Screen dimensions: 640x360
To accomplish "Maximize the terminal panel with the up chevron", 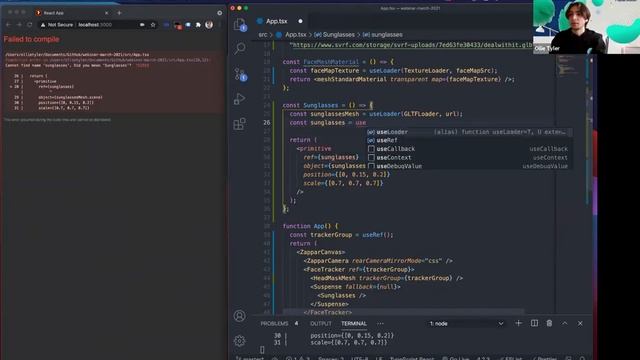I will 565,323.
